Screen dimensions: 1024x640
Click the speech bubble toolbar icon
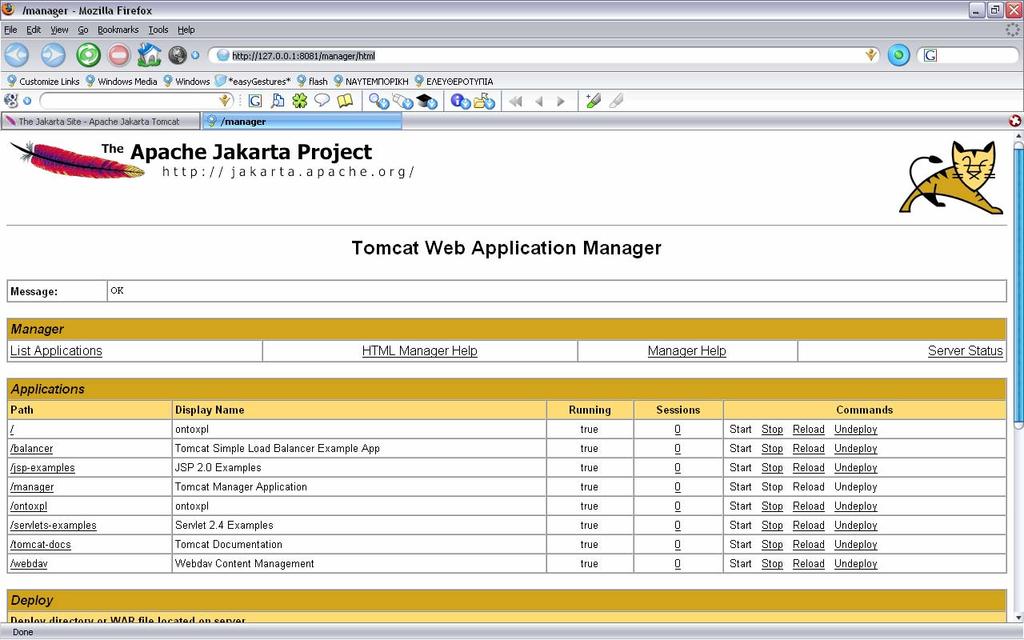pos(322,101)
